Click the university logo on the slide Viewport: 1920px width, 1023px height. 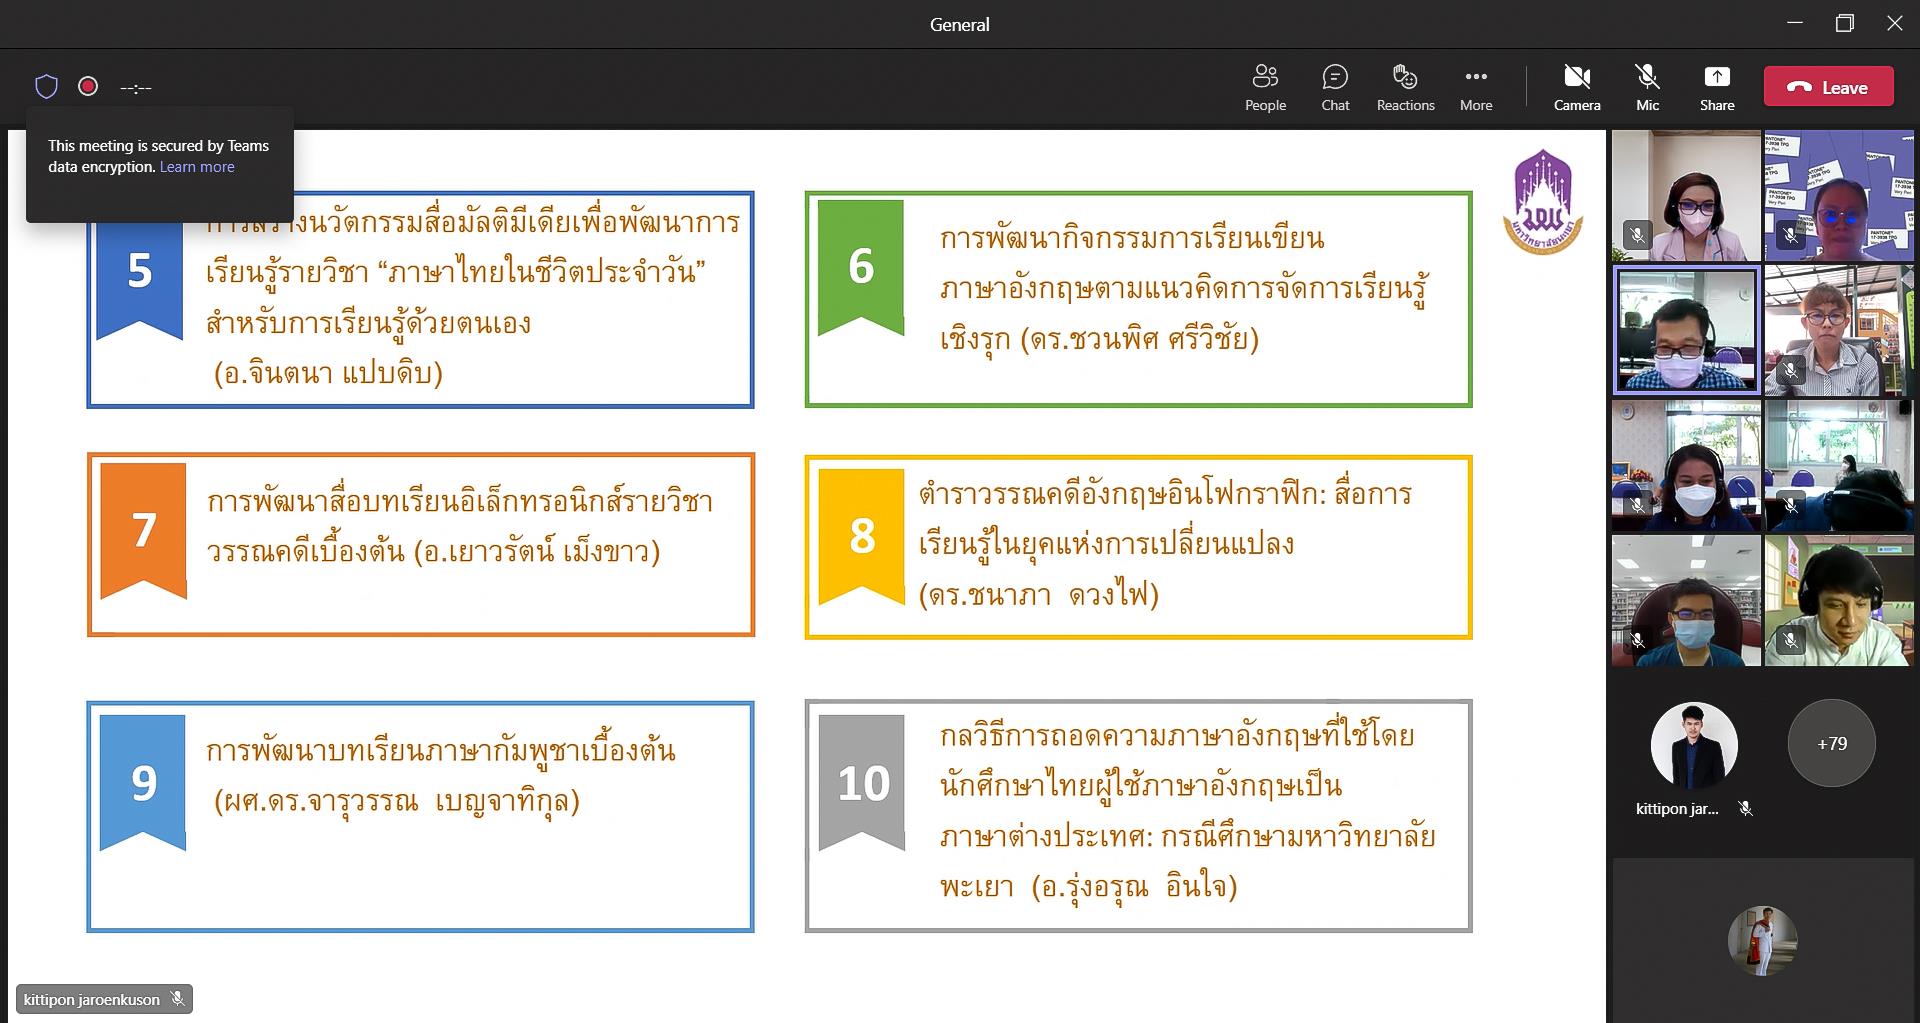click(x=1543, y=203)
